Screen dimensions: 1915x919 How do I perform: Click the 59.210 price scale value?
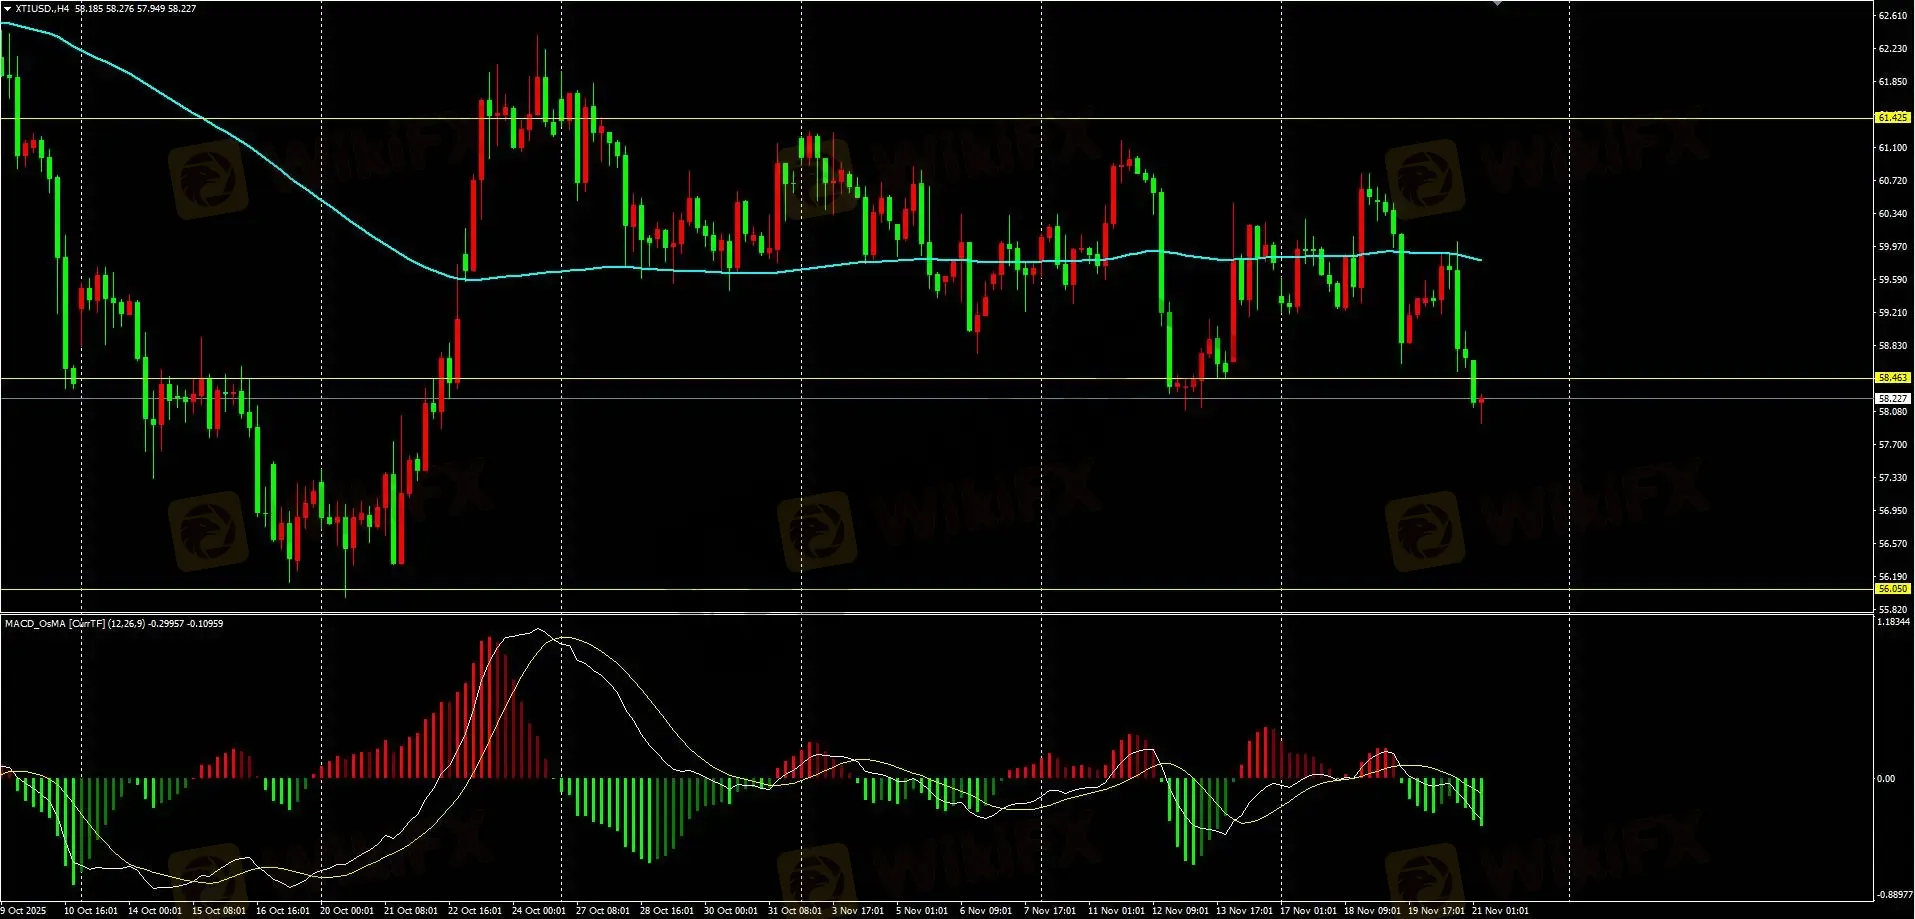click(1893, 313)
